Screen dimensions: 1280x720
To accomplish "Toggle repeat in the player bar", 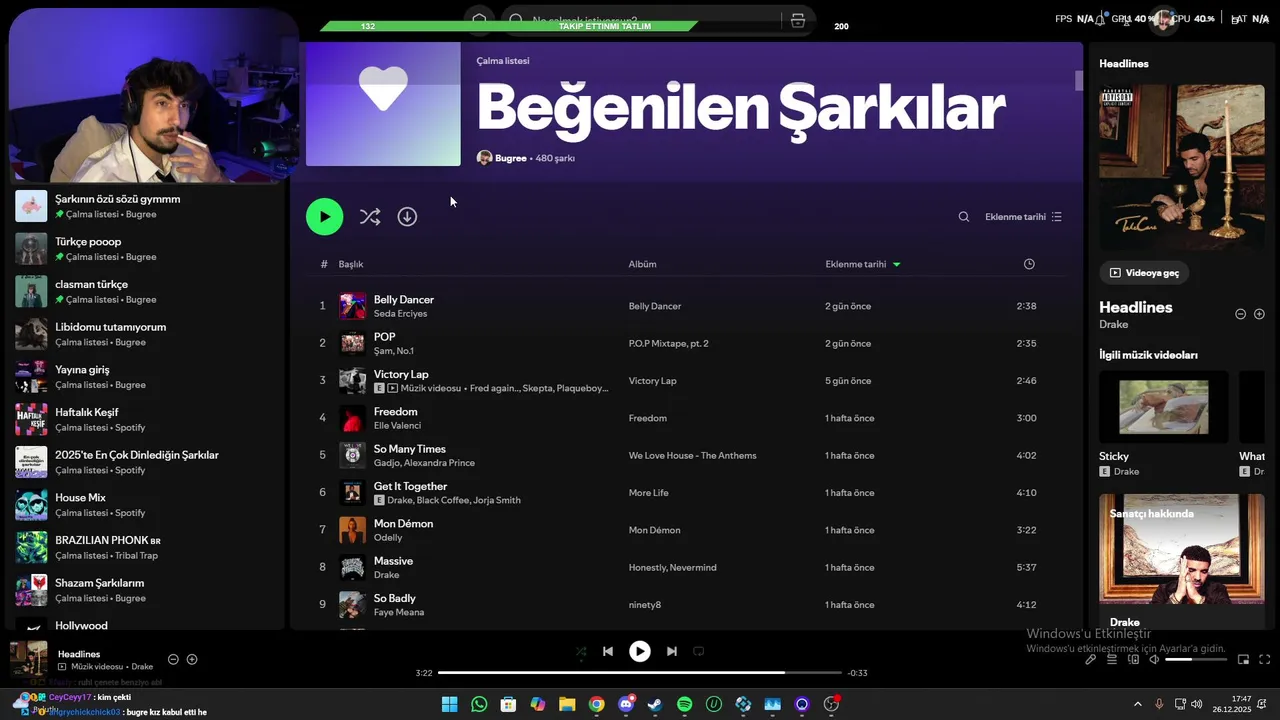I will 699,651.
